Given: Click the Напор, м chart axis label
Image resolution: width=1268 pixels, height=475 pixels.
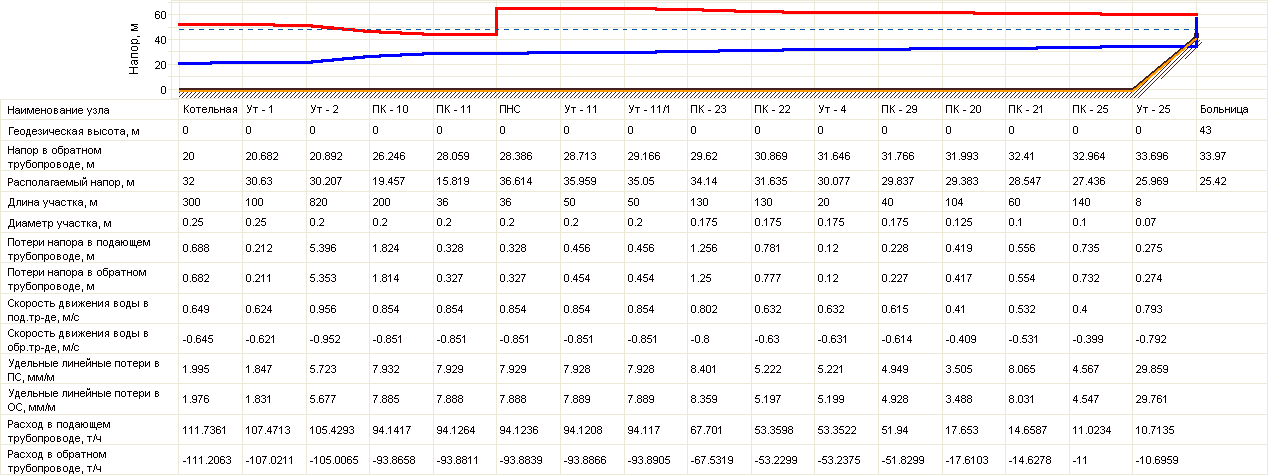Looking at the screenshot, I should (x=134, y=49).
